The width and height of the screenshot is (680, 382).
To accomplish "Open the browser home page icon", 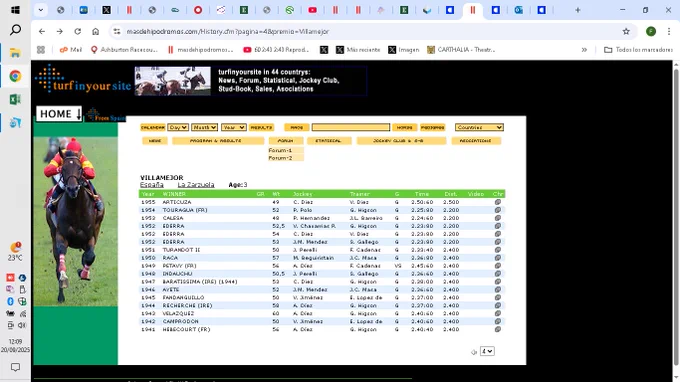I will pos(95,31).
